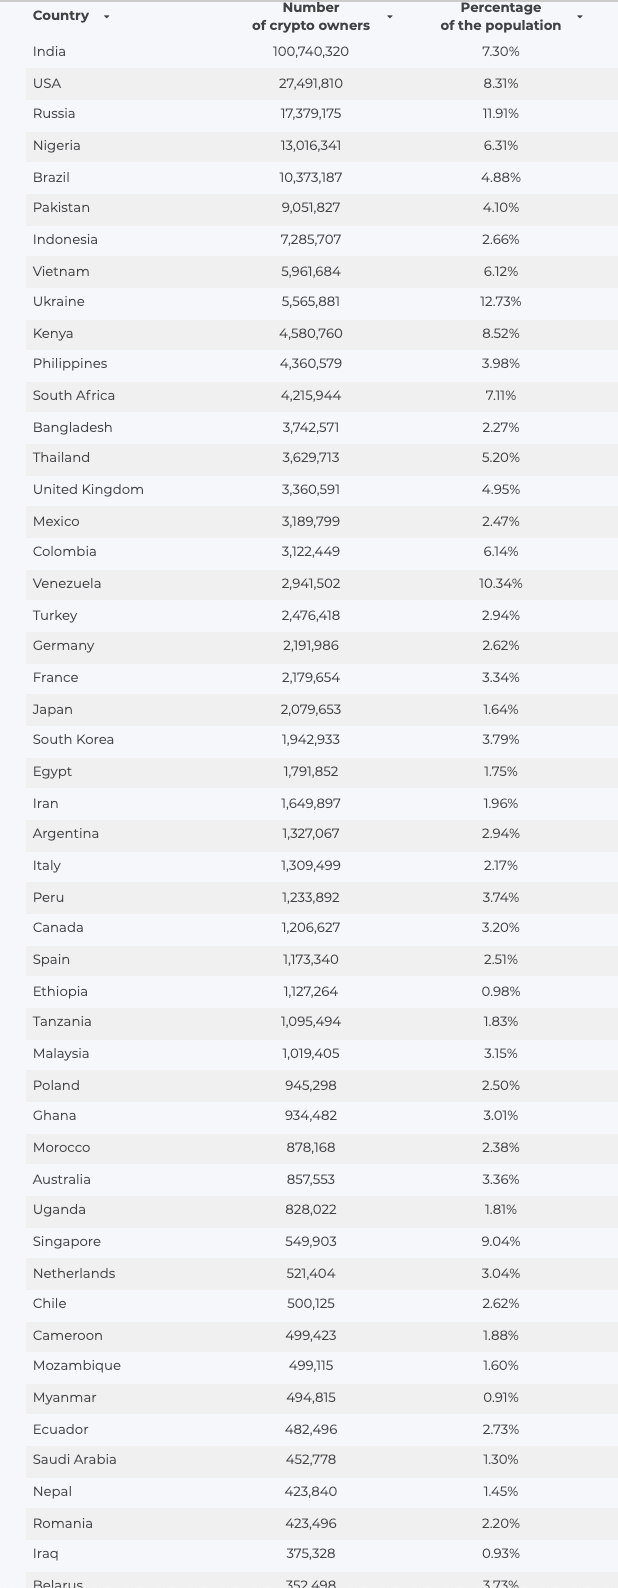Click the Number of crypto owners header

pyautogui.click(x=311, y=16)
